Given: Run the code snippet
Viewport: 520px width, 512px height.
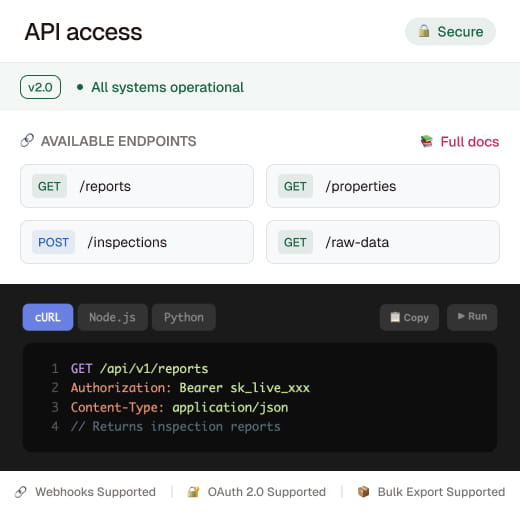Looking at the screenshot, I should [472, 317].
